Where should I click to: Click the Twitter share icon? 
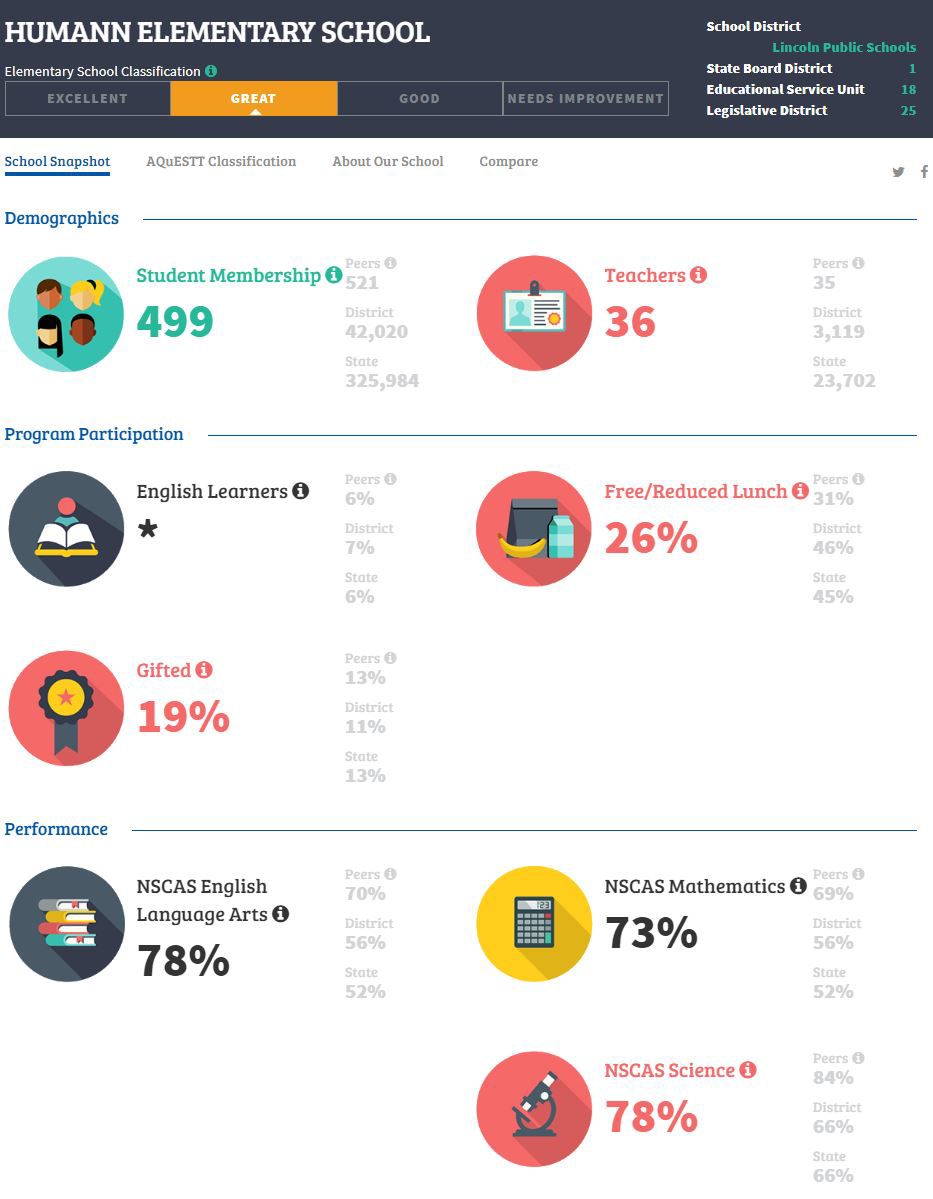(x=898, y=171)
